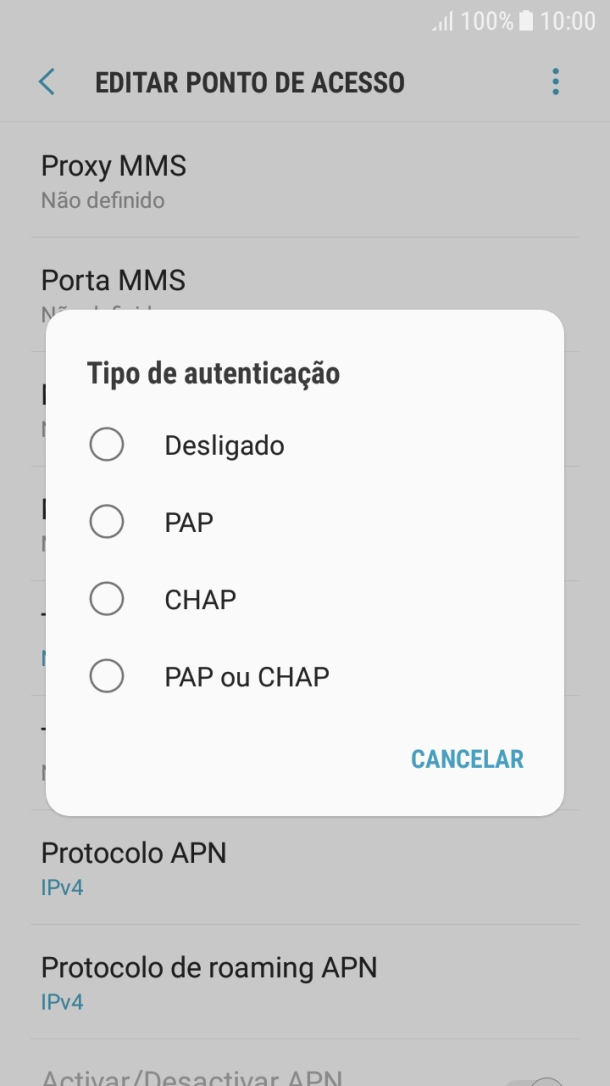Tap IPv4 under Protocolo de roaming APN
Screen dimensions: 610x1086
tap(62, 1001)
